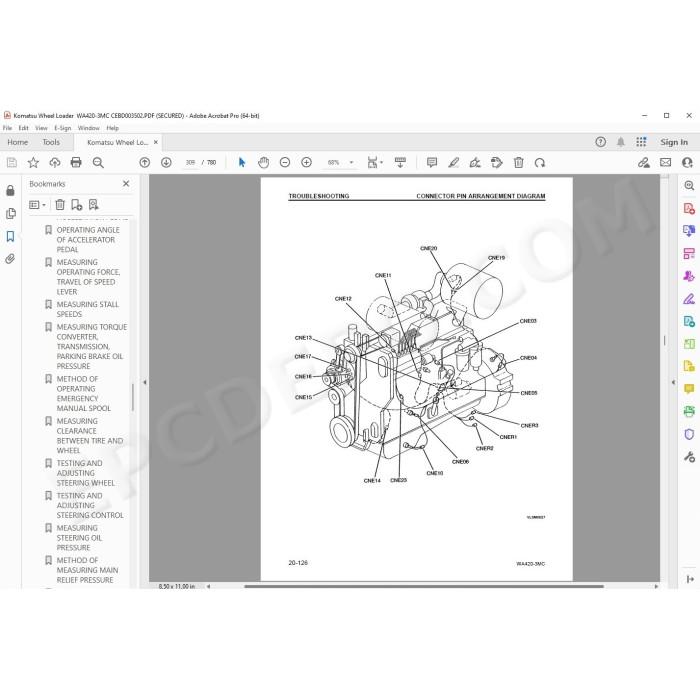Screen dimensions: 700x700
Task: Click the Stamp tool in the toolbar
Action: pos(496,162)
